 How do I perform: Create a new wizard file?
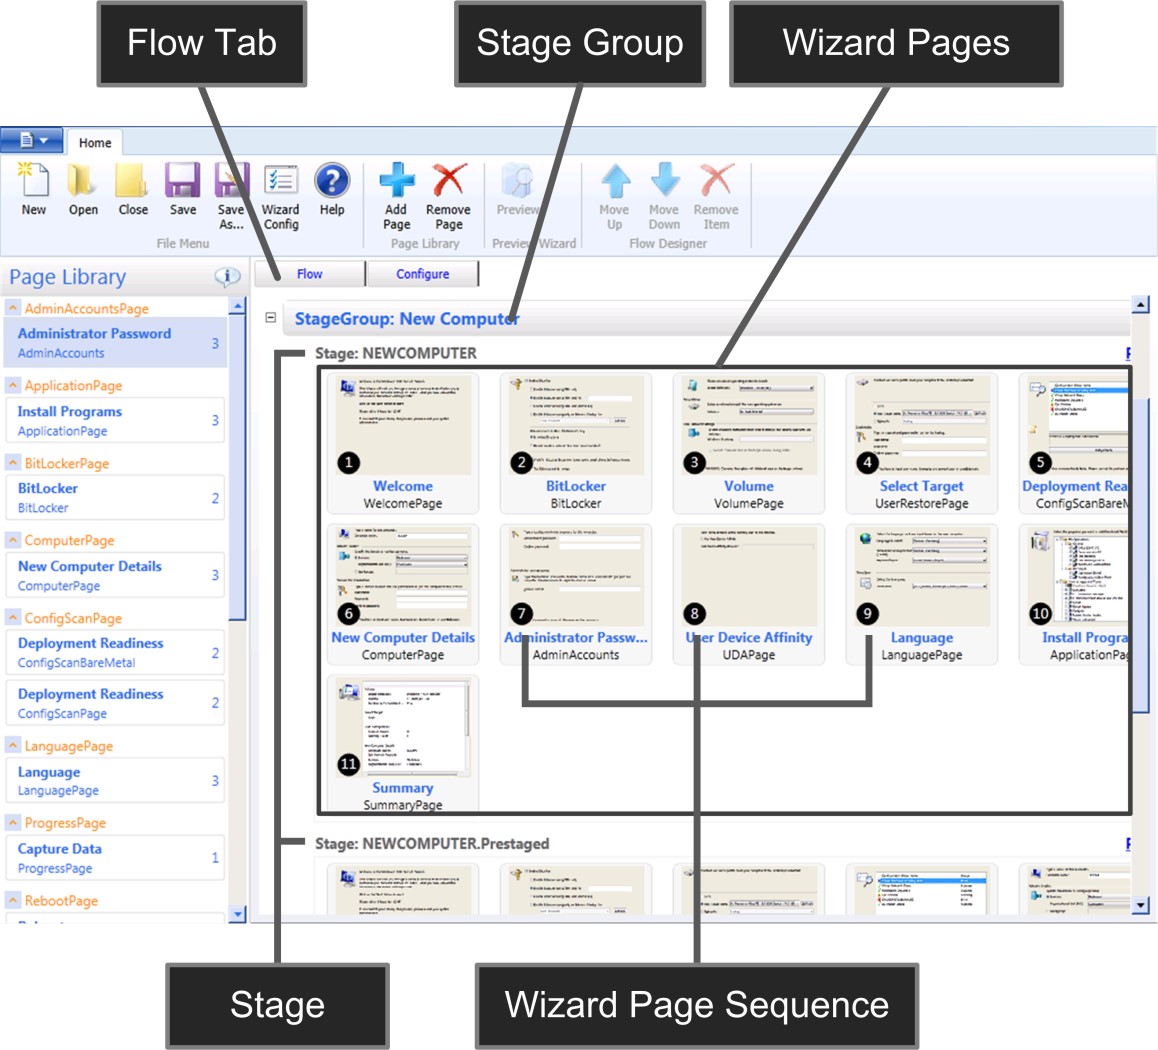point(33,190)
